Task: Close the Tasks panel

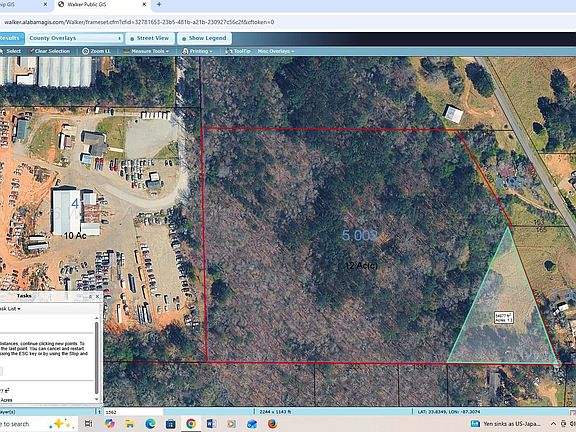Action: [97, 296]
